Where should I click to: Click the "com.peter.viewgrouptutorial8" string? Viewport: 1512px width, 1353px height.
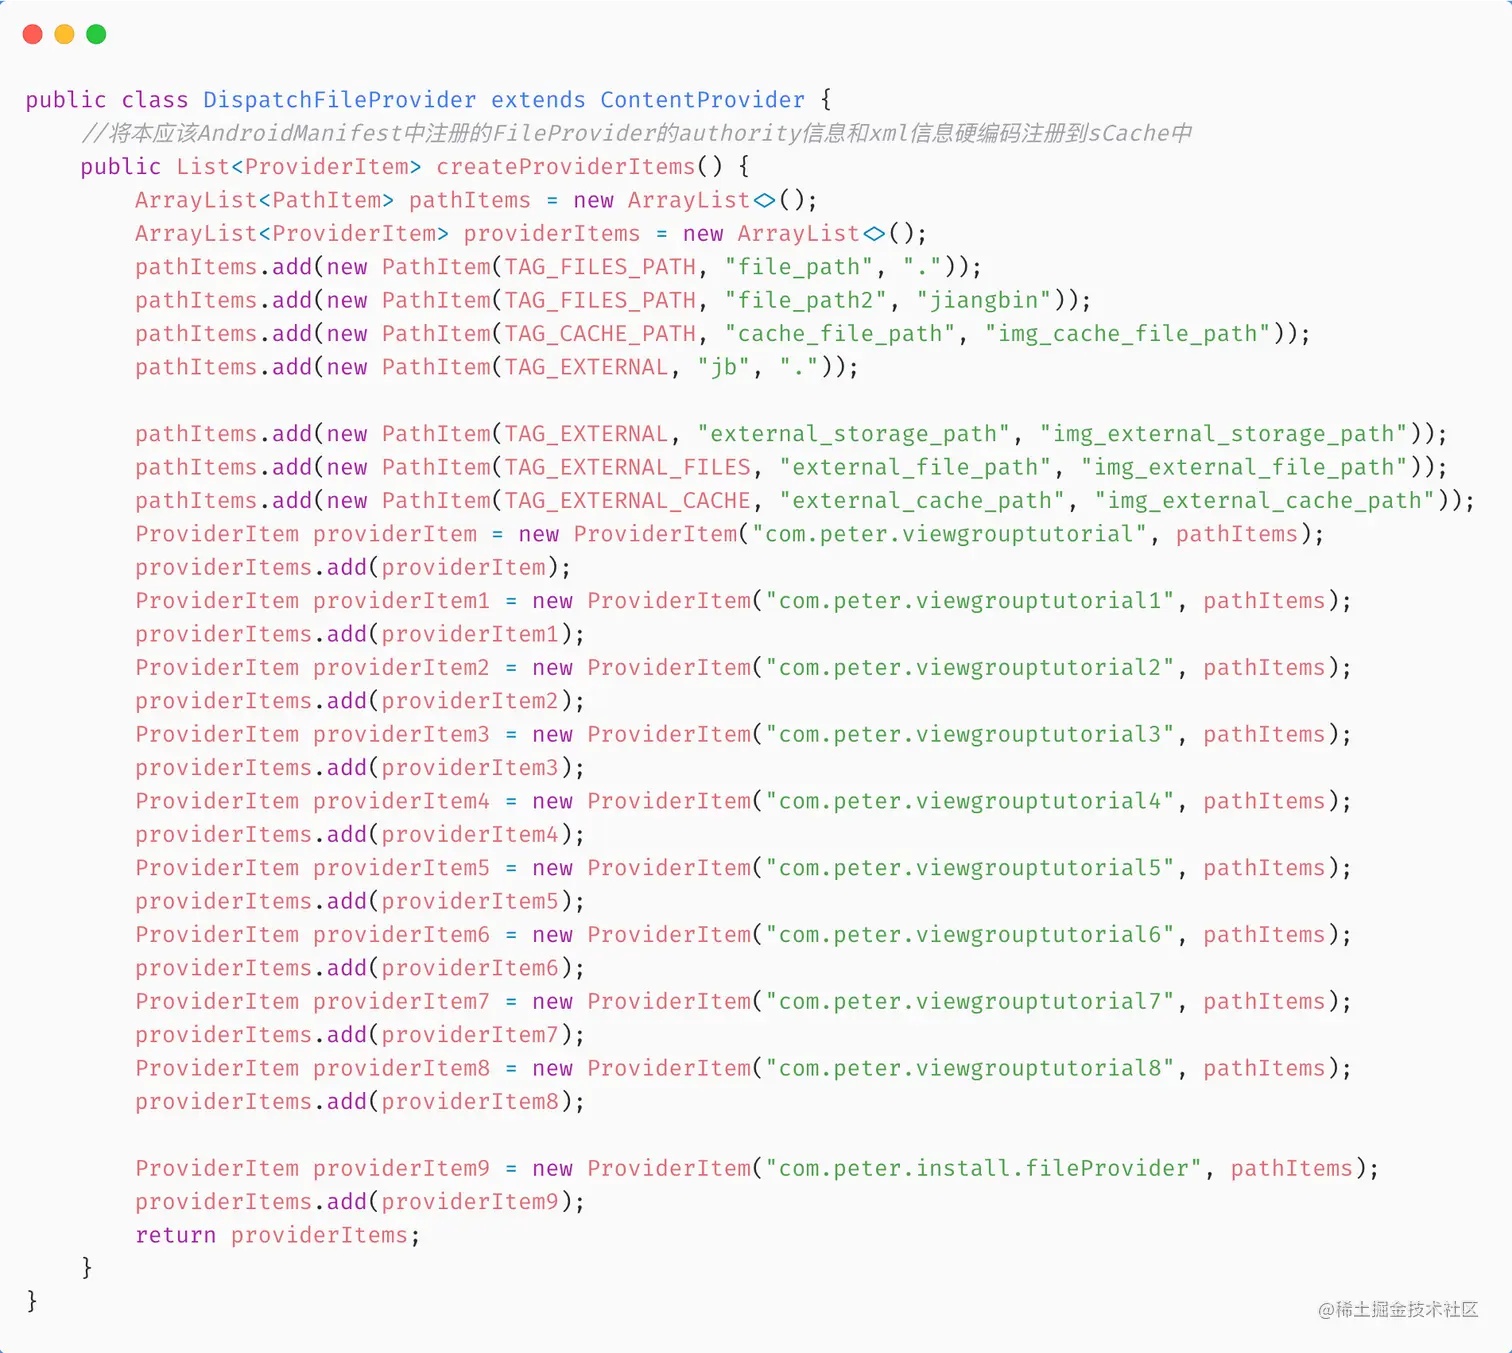coord(970,1069)
